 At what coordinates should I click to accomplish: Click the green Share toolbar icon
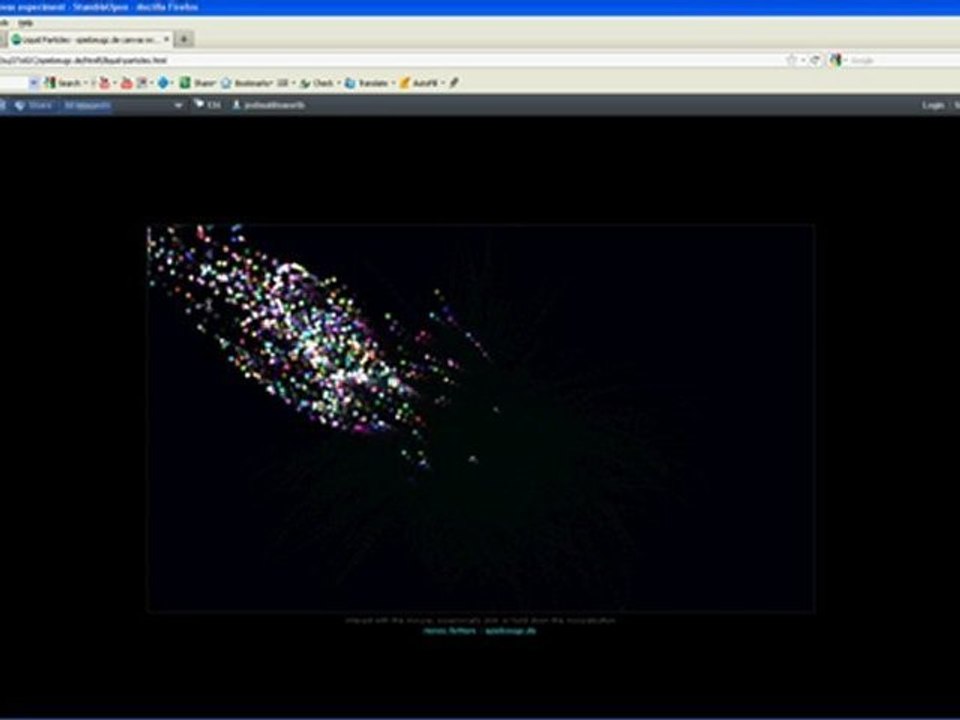(197, 83)
